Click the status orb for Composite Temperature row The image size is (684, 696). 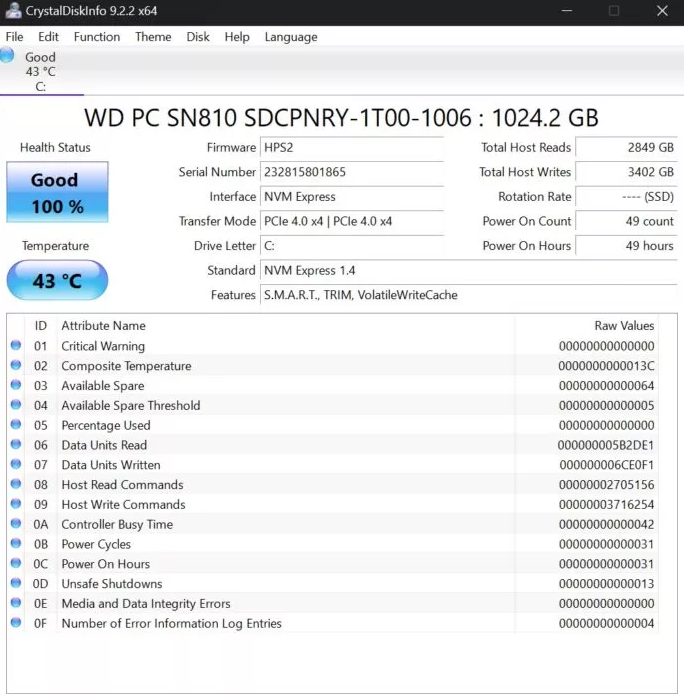pos(16,366)
